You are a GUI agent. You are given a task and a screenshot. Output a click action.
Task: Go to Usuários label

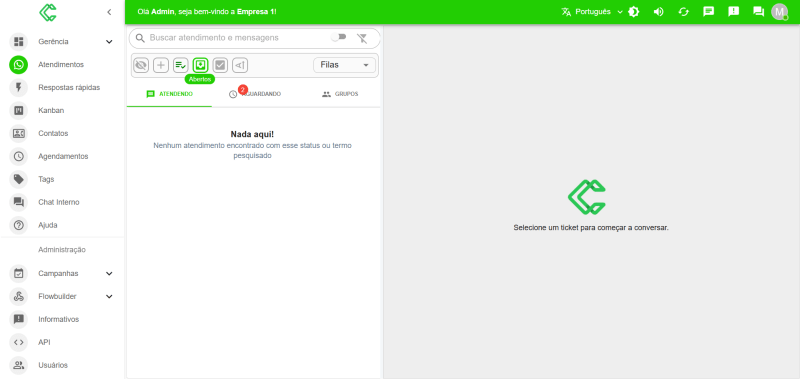[53, 365]
